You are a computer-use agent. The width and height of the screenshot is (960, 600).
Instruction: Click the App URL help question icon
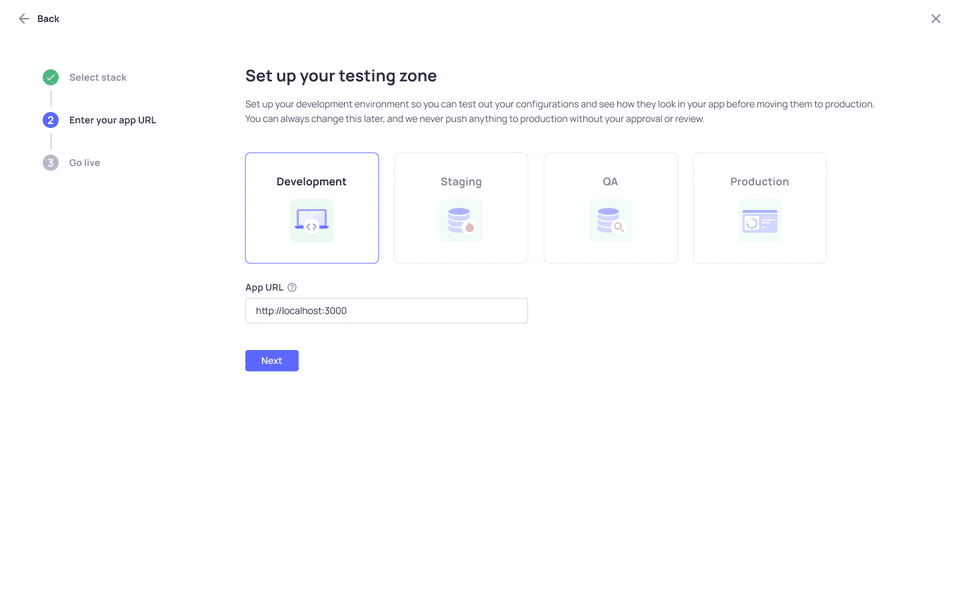tap(292, 288)
